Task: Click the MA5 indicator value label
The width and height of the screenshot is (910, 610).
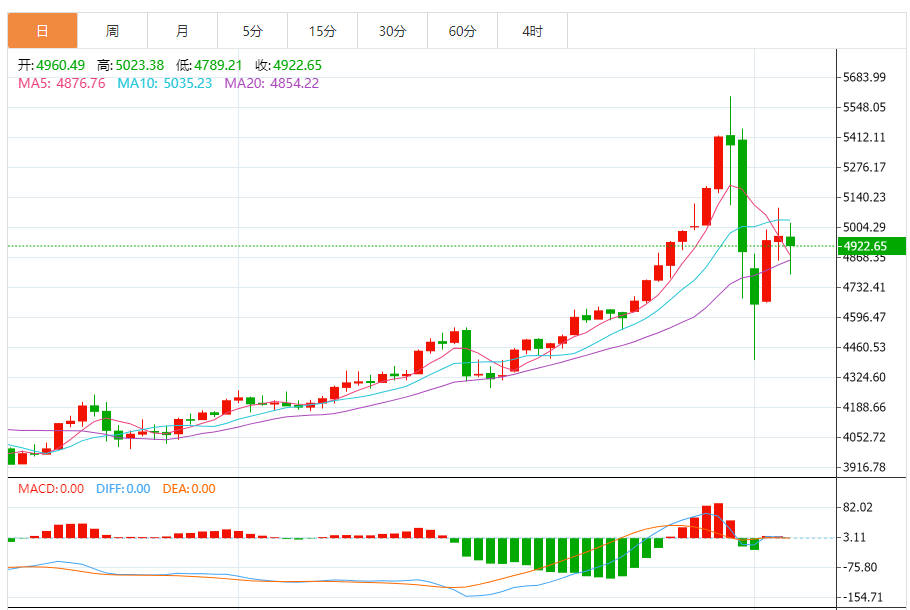Action: 62,83
